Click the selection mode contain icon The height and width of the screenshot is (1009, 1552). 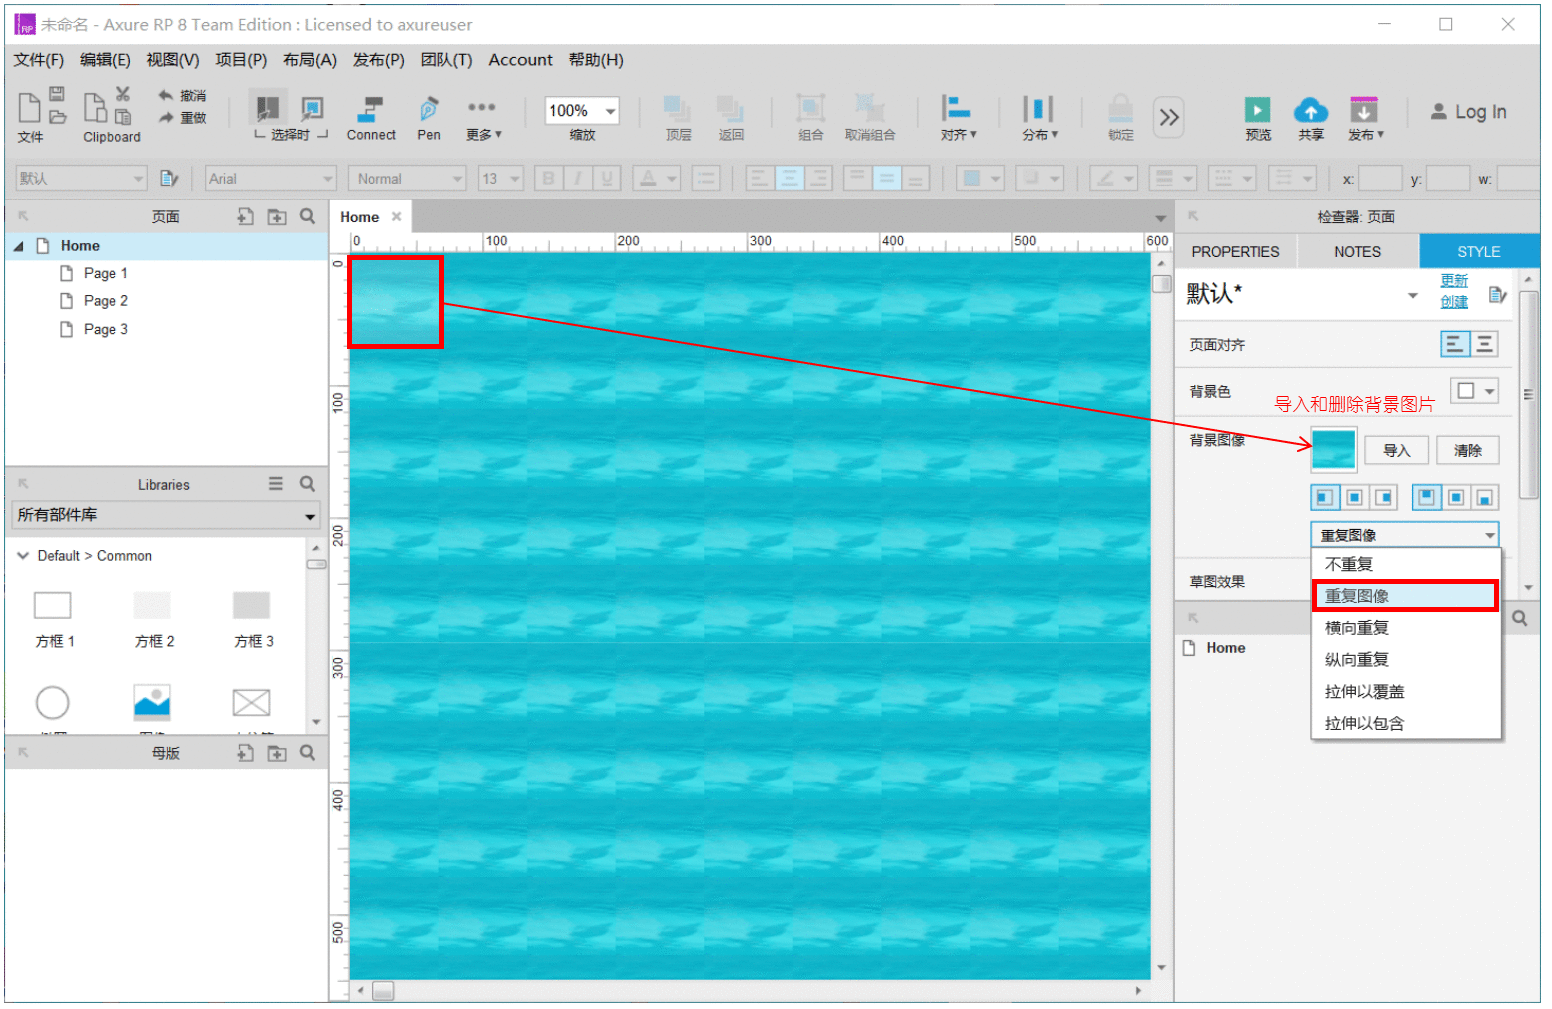[x=312, y=108]
